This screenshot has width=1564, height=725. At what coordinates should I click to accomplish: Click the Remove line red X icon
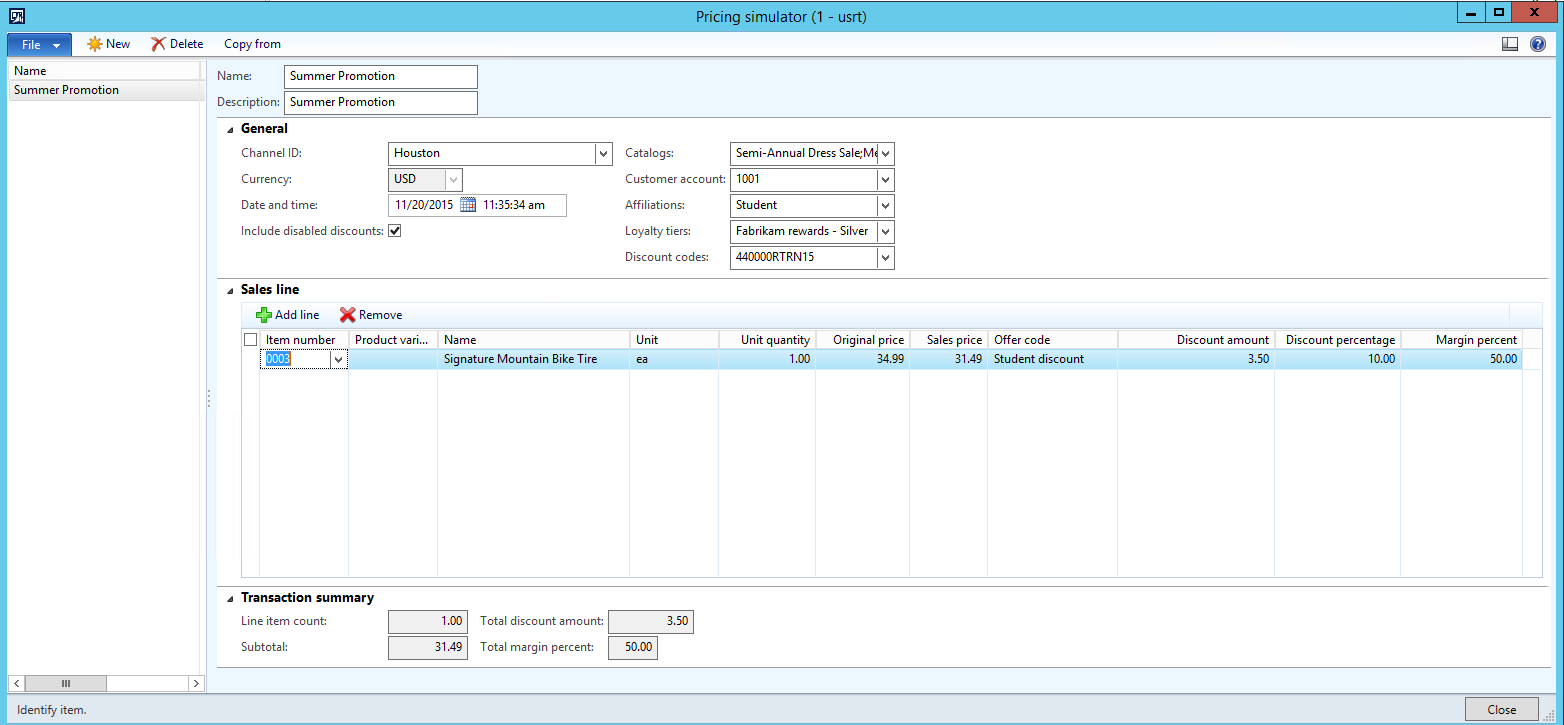pos(347,315)
